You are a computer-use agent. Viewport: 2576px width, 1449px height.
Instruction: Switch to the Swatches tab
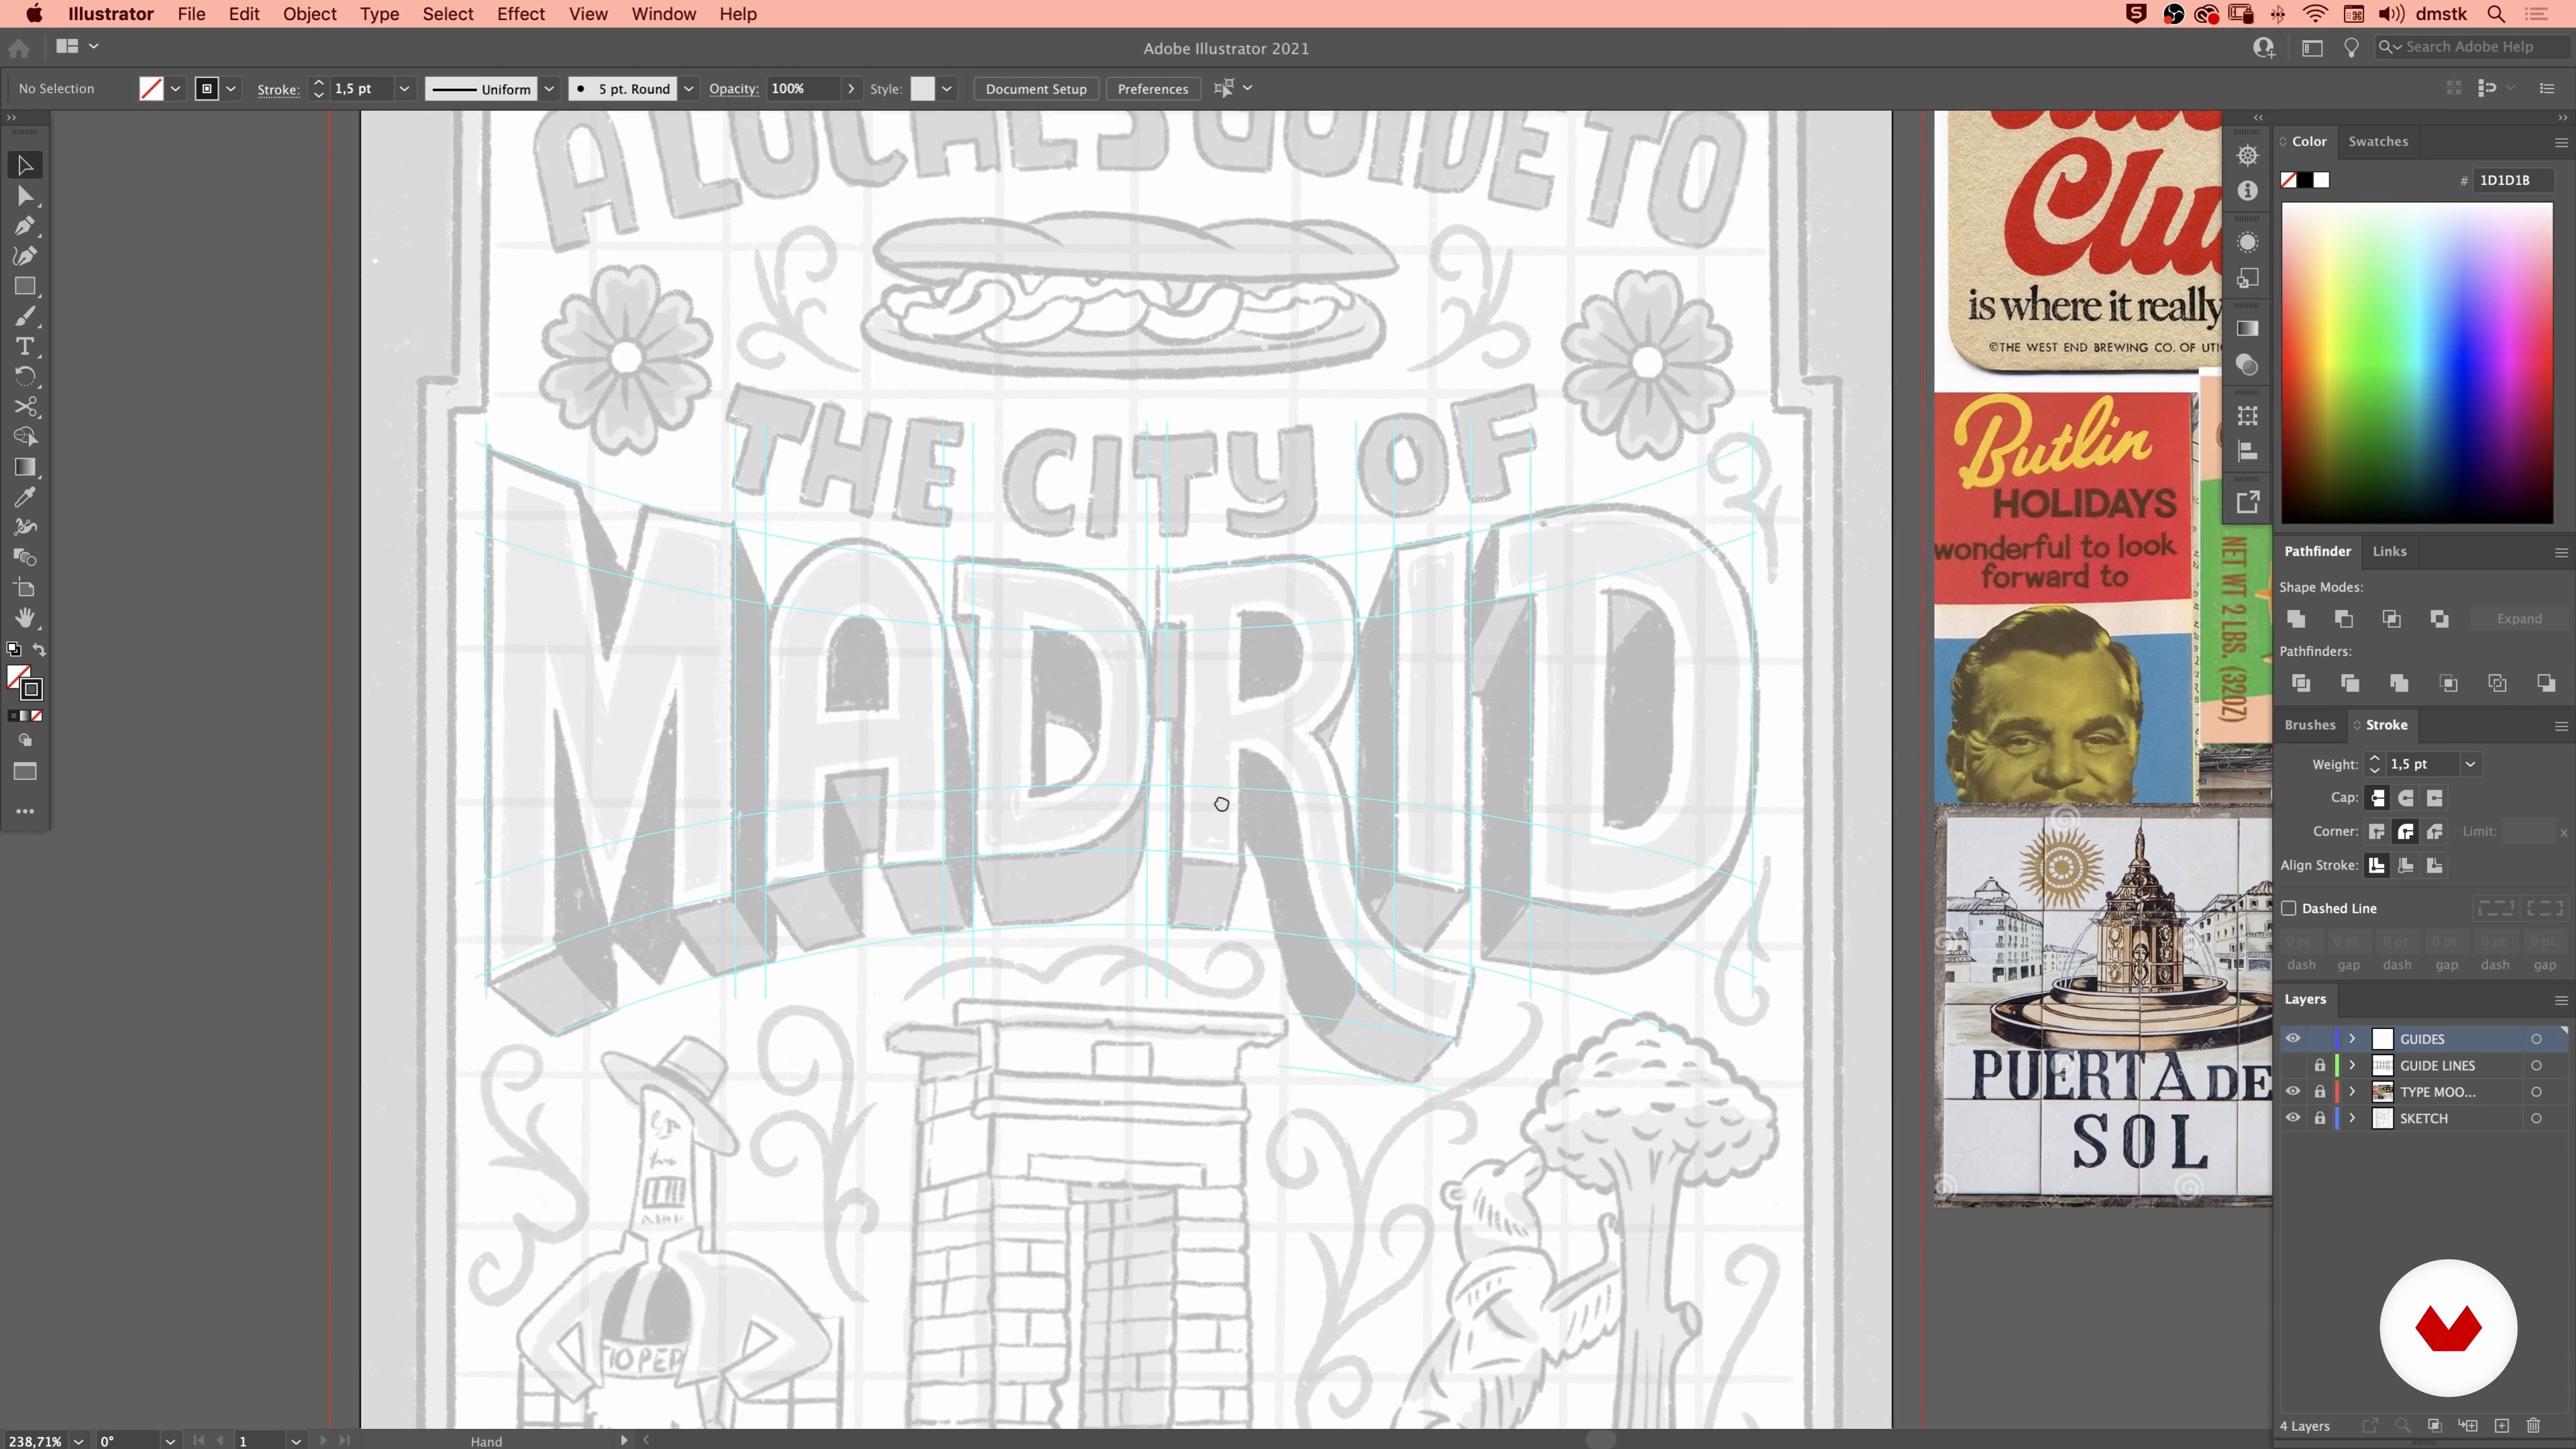pyautogui.click(x=2378, y=141)
